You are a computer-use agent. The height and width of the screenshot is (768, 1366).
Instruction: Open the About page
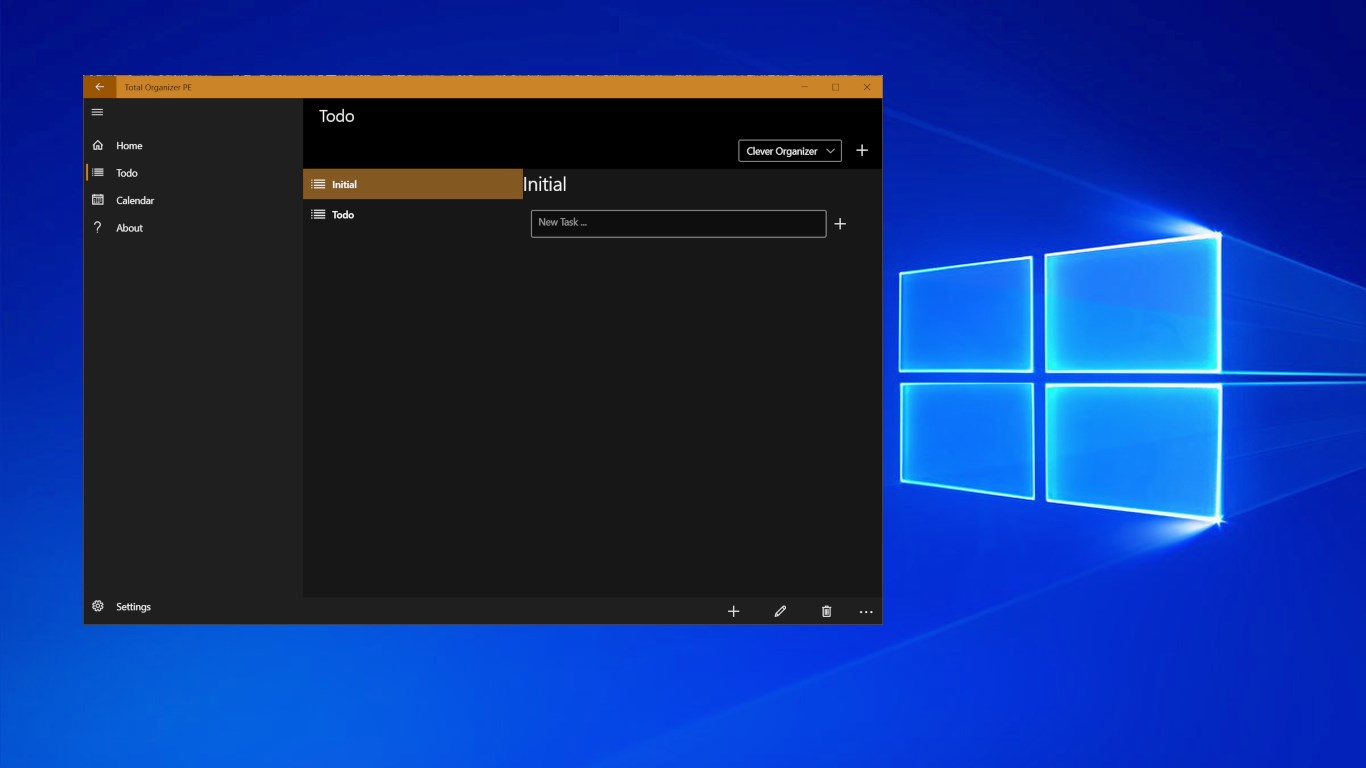coord(193,228)
